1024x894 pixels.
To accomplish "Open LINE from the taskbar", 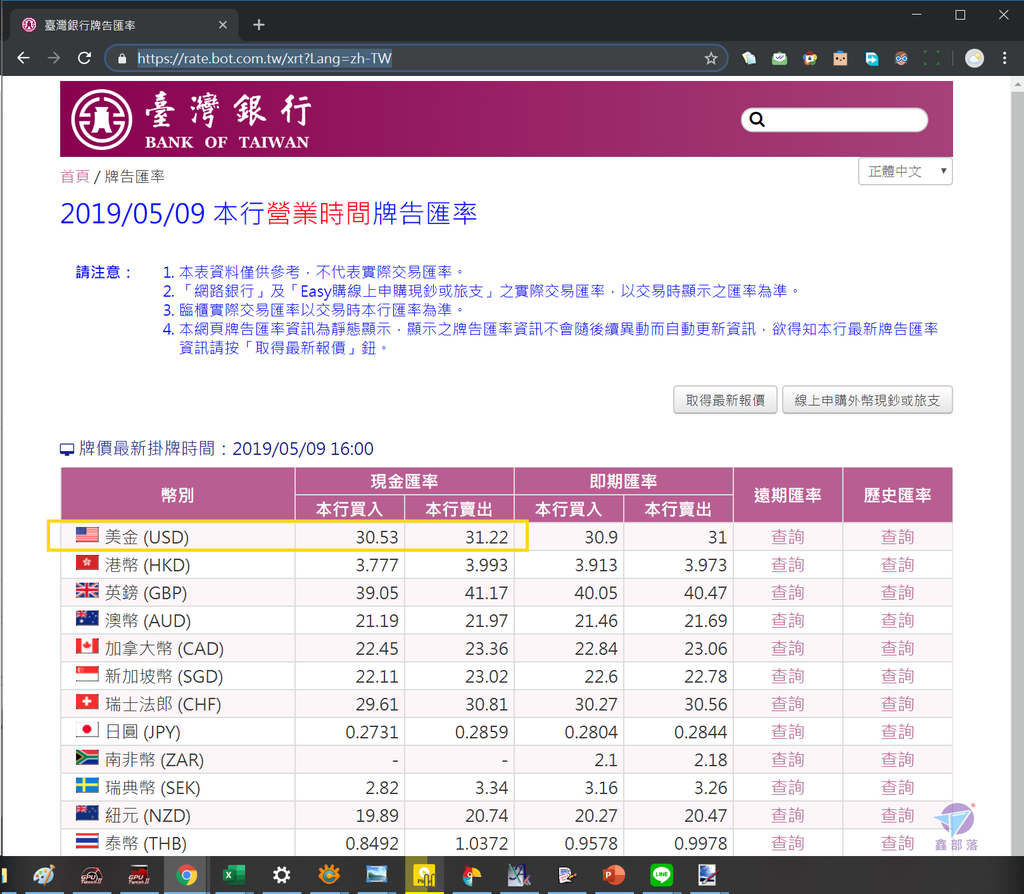I will pyautogui.click(x=661, y=874).
